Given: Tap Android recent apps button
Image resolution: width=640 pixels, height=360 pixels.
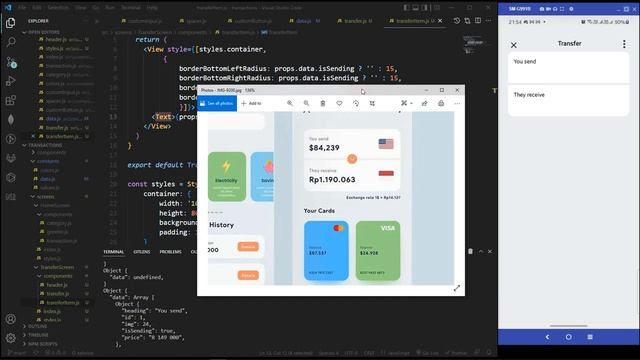Looking at the screenshot, I should click(x=590, y=337).
